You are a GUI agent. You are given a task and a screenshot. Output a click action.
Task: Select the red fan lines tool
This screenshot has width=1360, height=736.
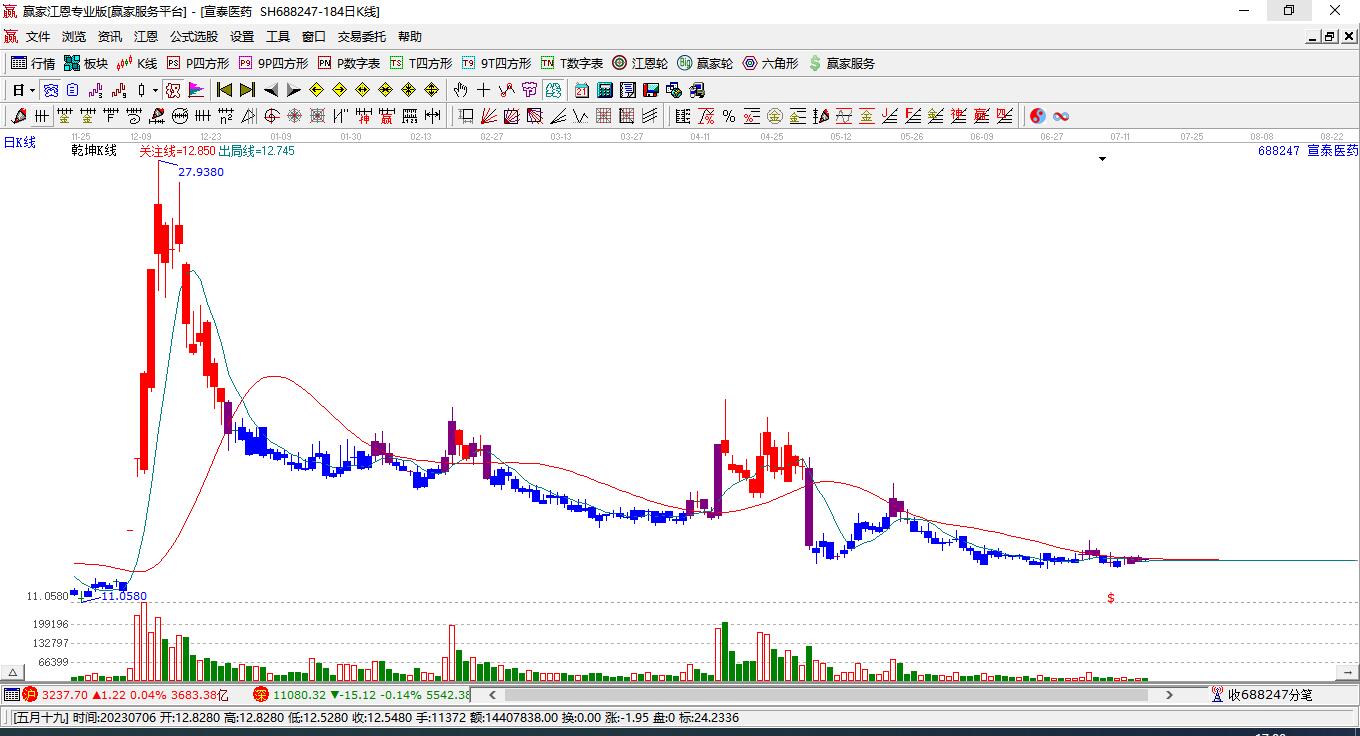pyautogui.click(x=489, y=116)
